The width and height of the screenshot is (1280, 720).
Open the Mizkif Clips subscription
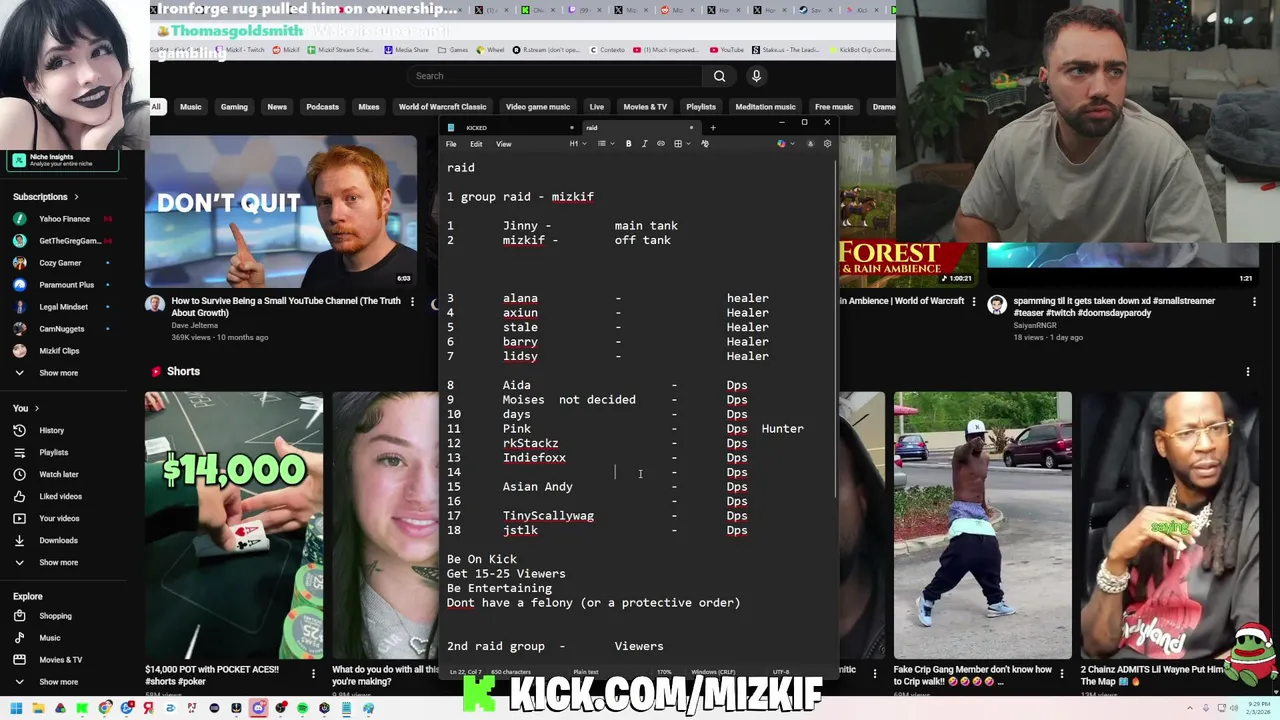pyautogui.click(x=59, y=351)
